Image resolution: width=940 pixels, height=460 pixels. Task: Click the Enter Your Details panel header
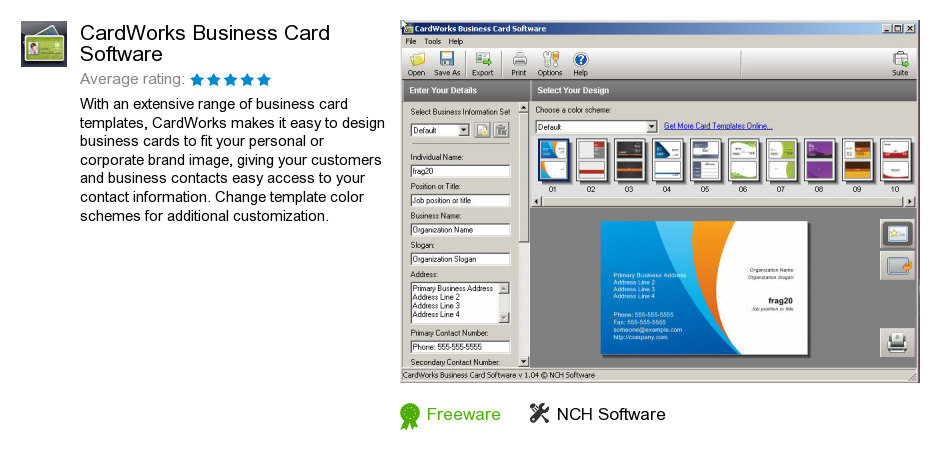click(465, 91)
